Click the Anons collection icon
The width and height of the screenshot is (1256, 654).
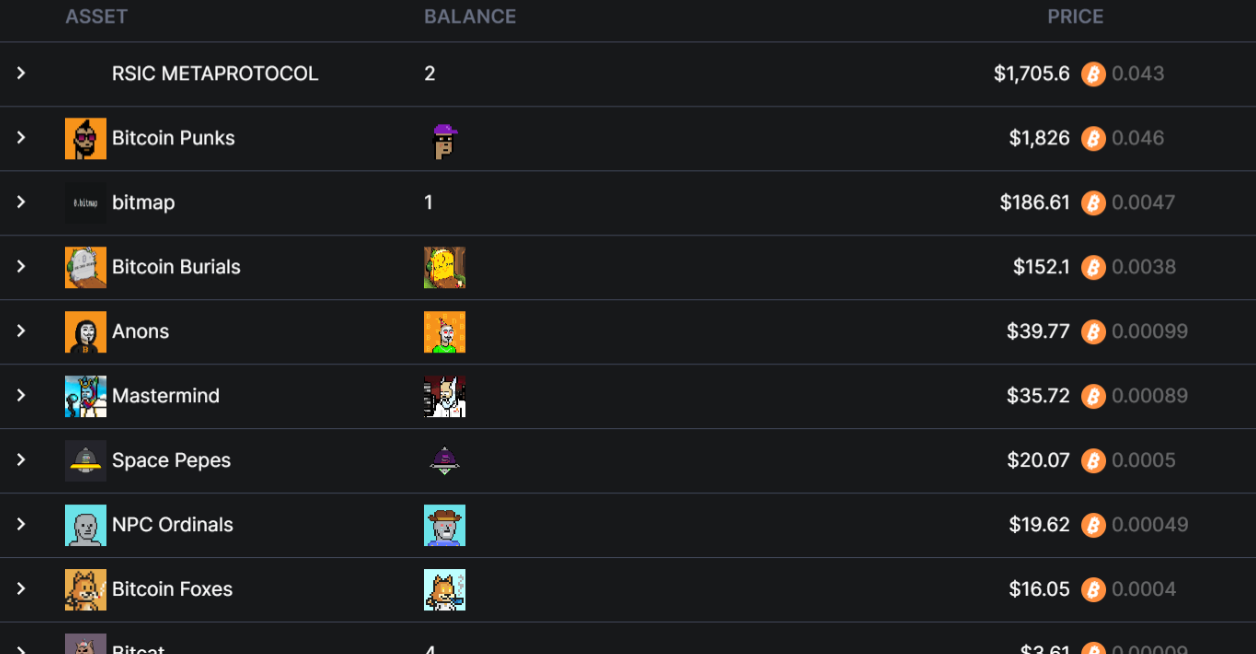[86, 332]
